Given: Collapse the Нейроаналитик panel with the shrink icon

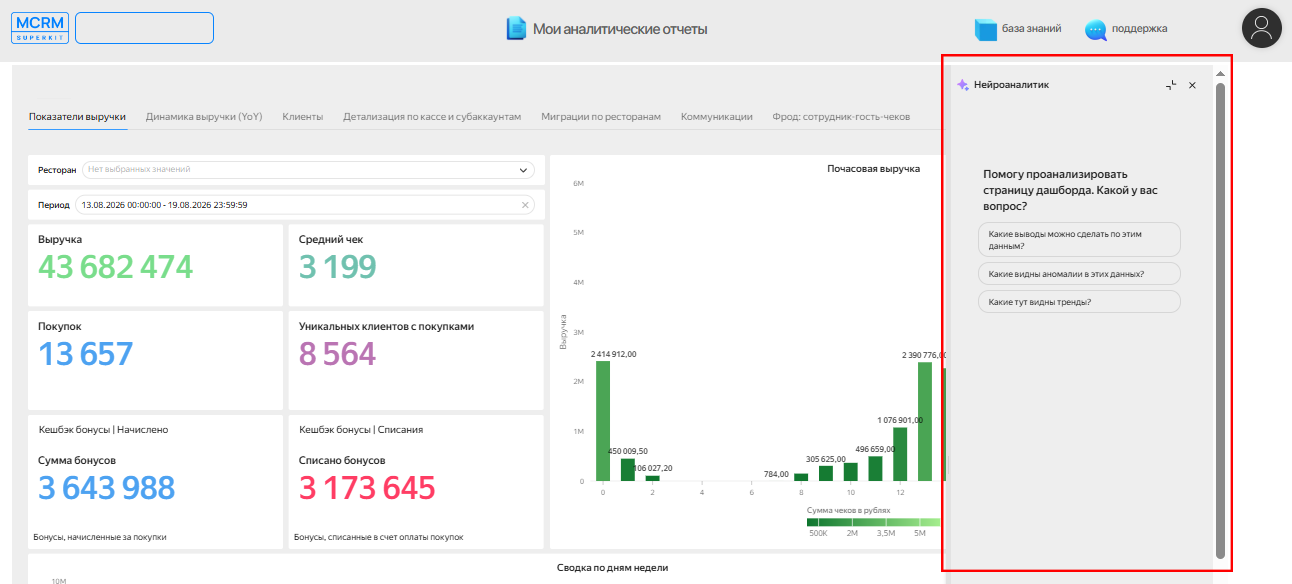Looking at the screenshot, I should [1171, 85].
